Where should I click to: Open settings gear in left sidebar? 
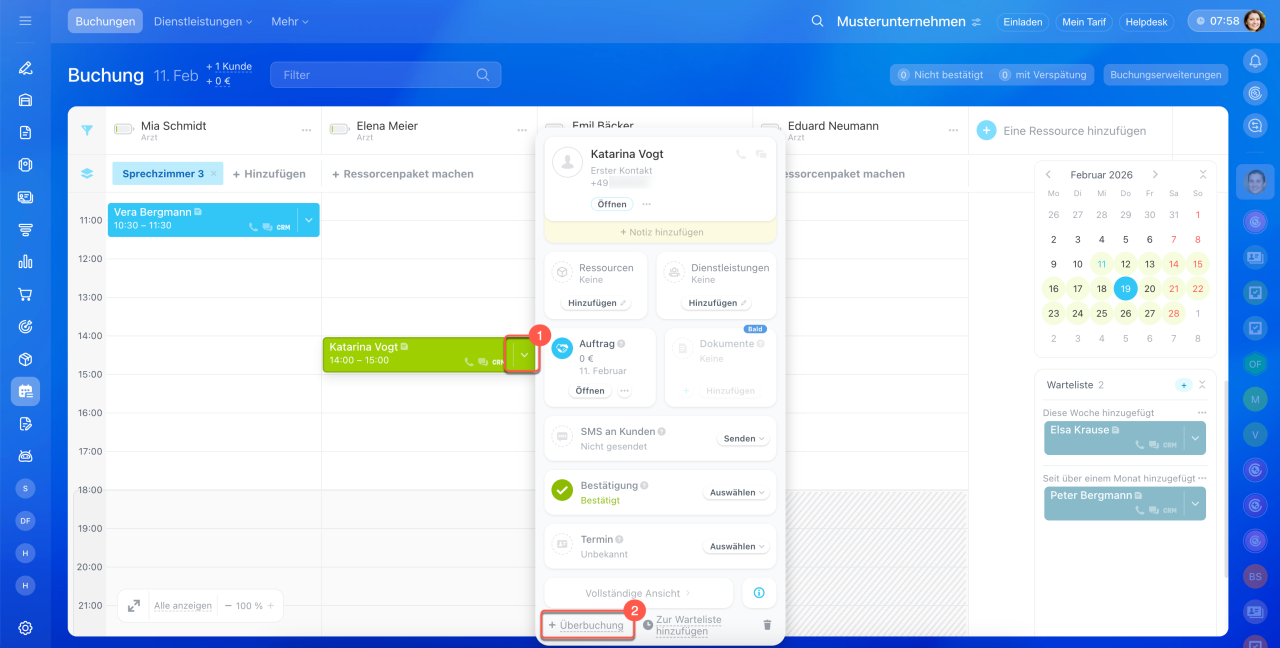(25, 628)
